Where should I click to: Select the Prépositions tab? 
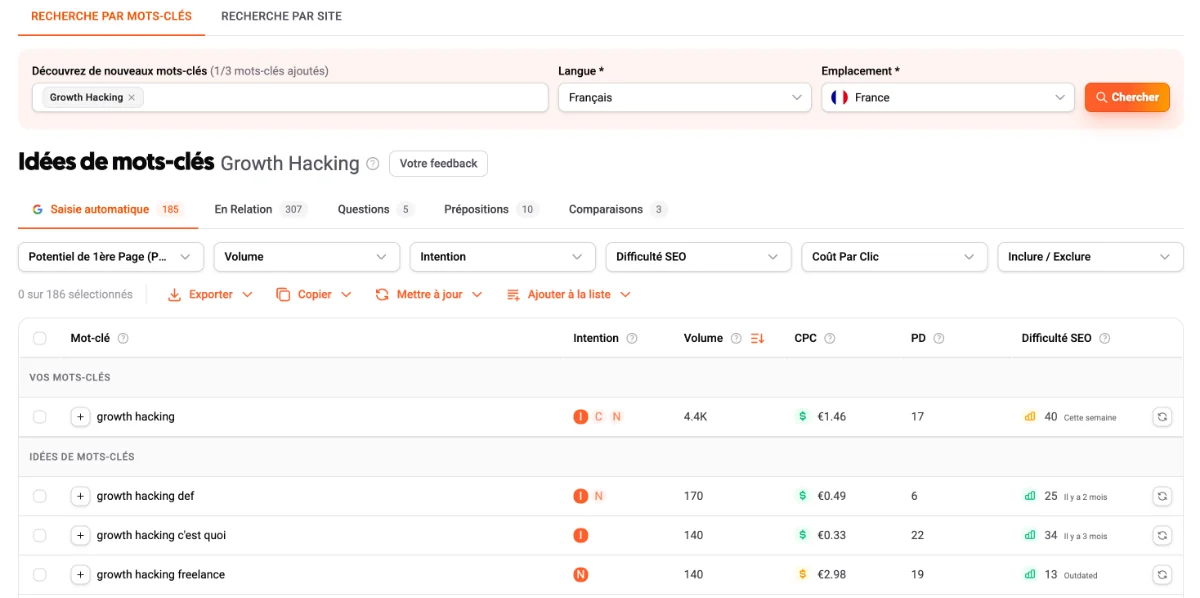pyautogui.click(x=491, y=210)
